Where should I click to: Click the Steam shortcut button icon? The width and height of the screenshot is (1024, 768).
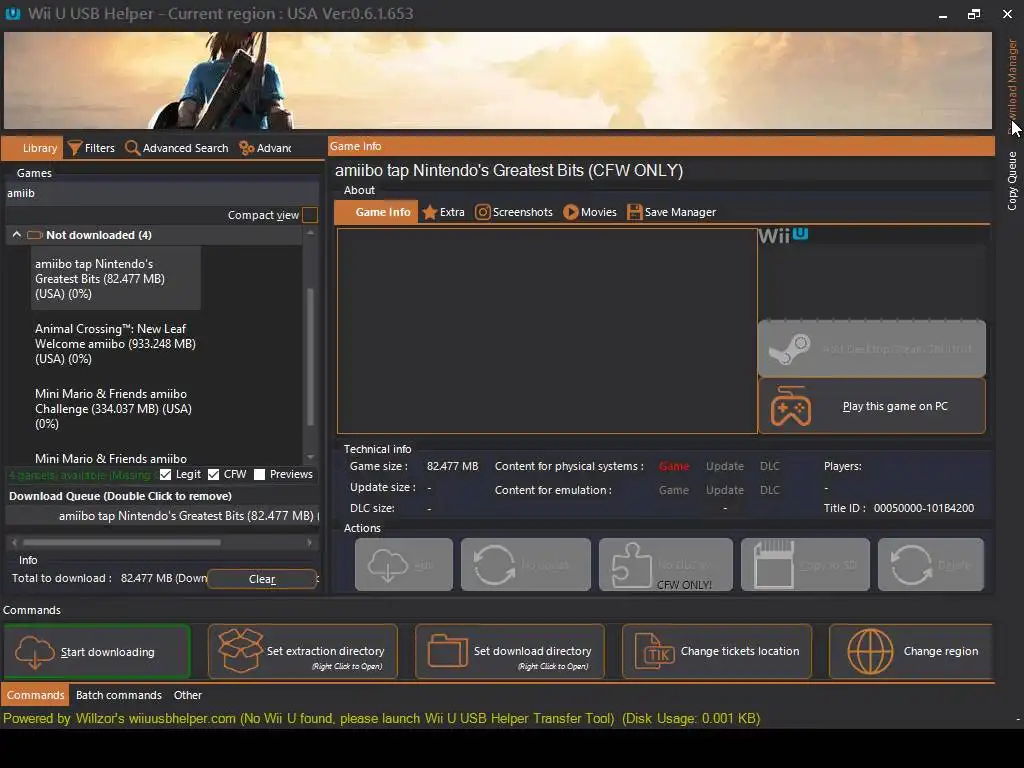[x=790, y=349]
